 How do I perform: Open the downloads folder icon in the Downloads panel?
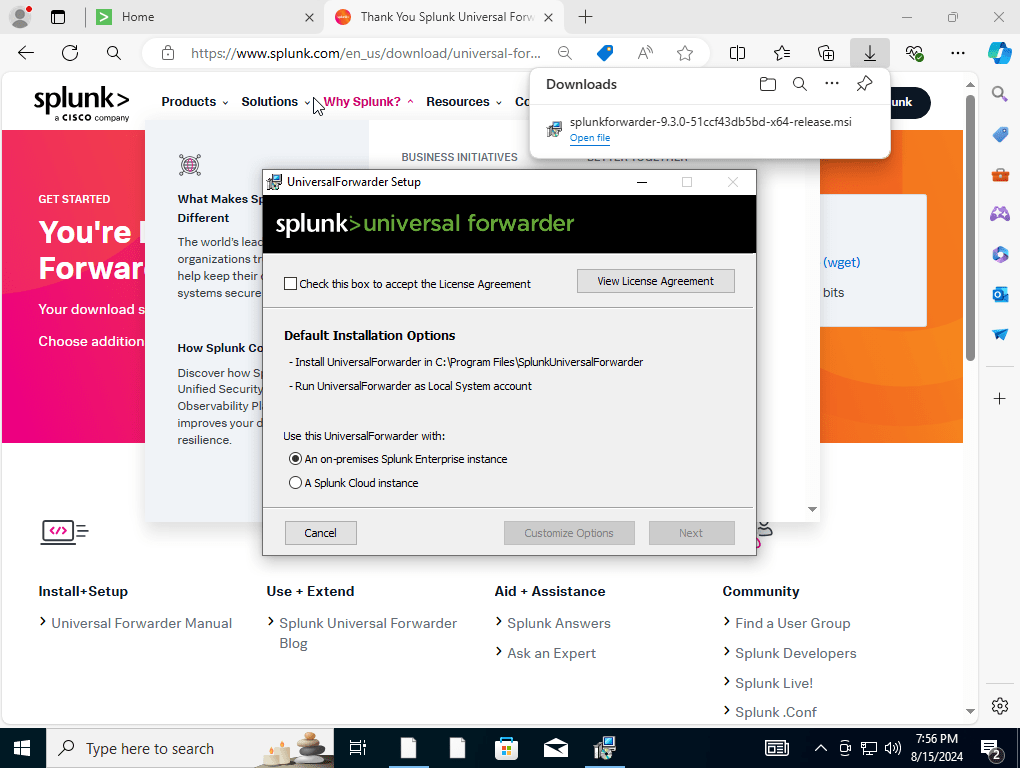tap(768, 84)
